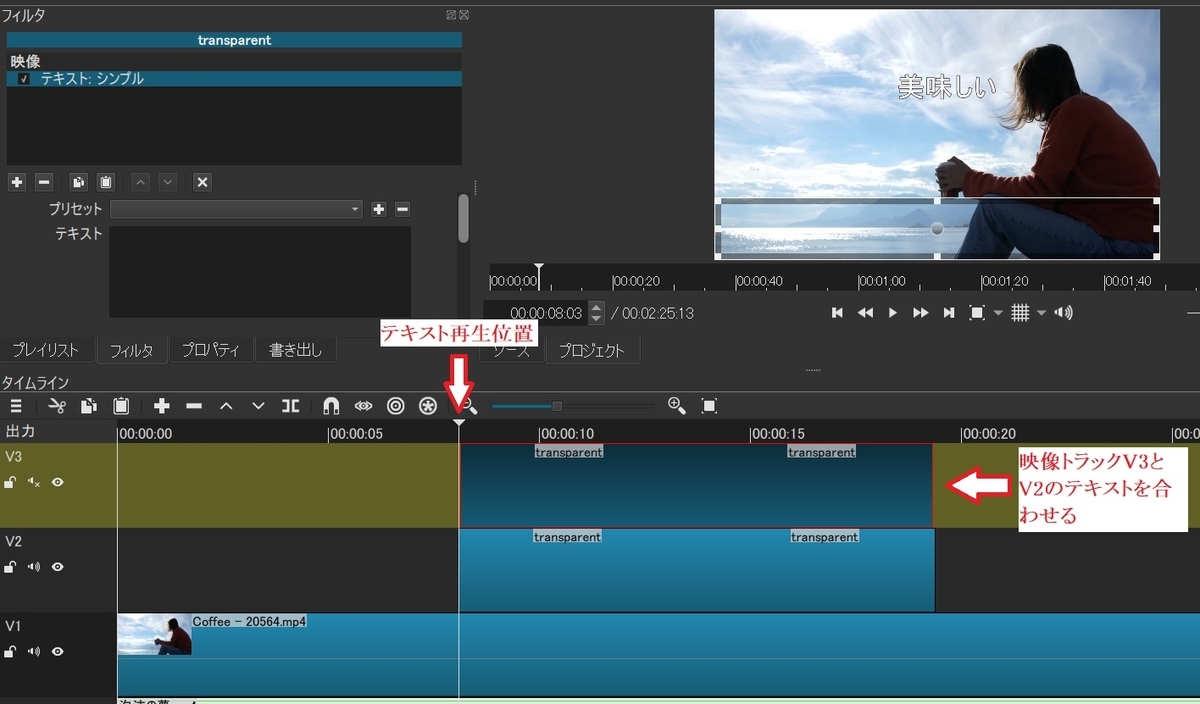The height and width of the screenshot is (704, 1200).
Task: Delete preset with minus button
Action: click(402, 209)
